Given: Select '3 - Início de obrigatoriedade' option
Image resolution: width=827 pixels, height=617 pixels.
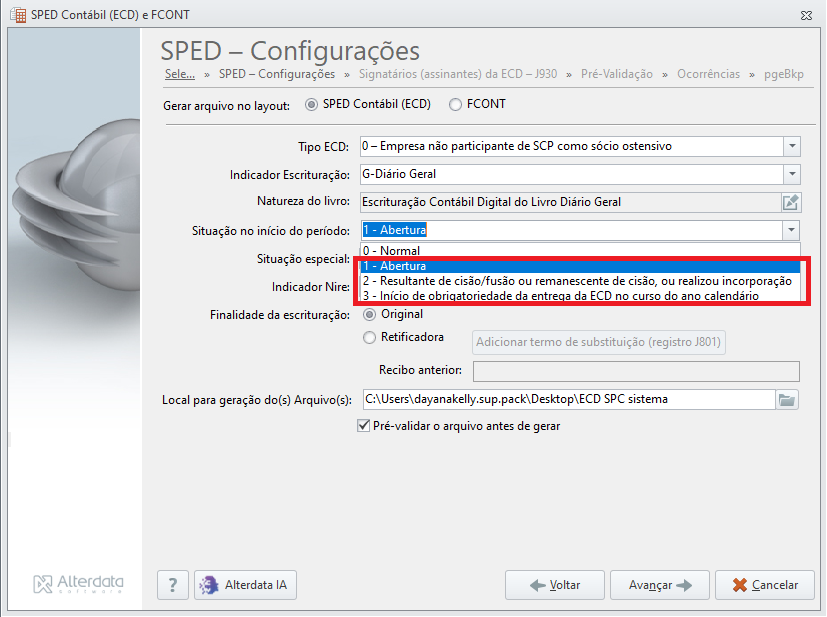Looking at the screenshot, I should point(580,296).
